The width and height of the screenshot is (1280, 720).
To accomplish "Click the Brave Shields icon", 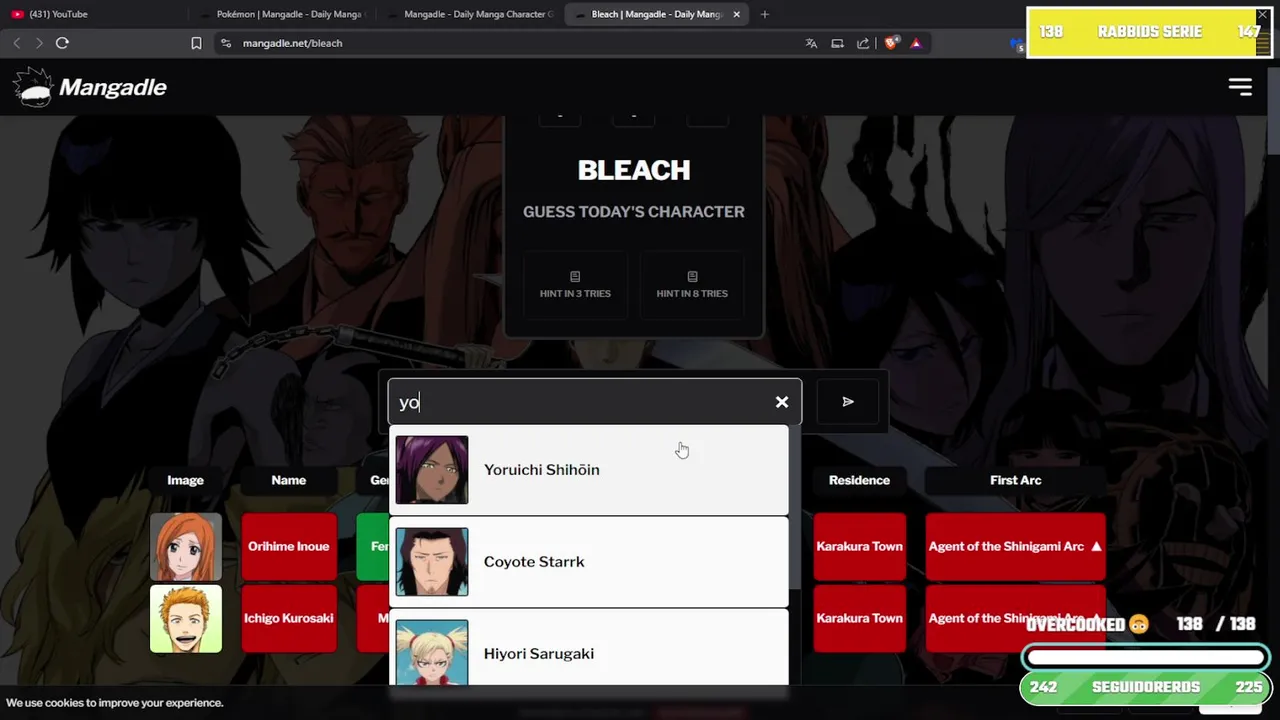I will pyautogui.click(x=891, y=43).
